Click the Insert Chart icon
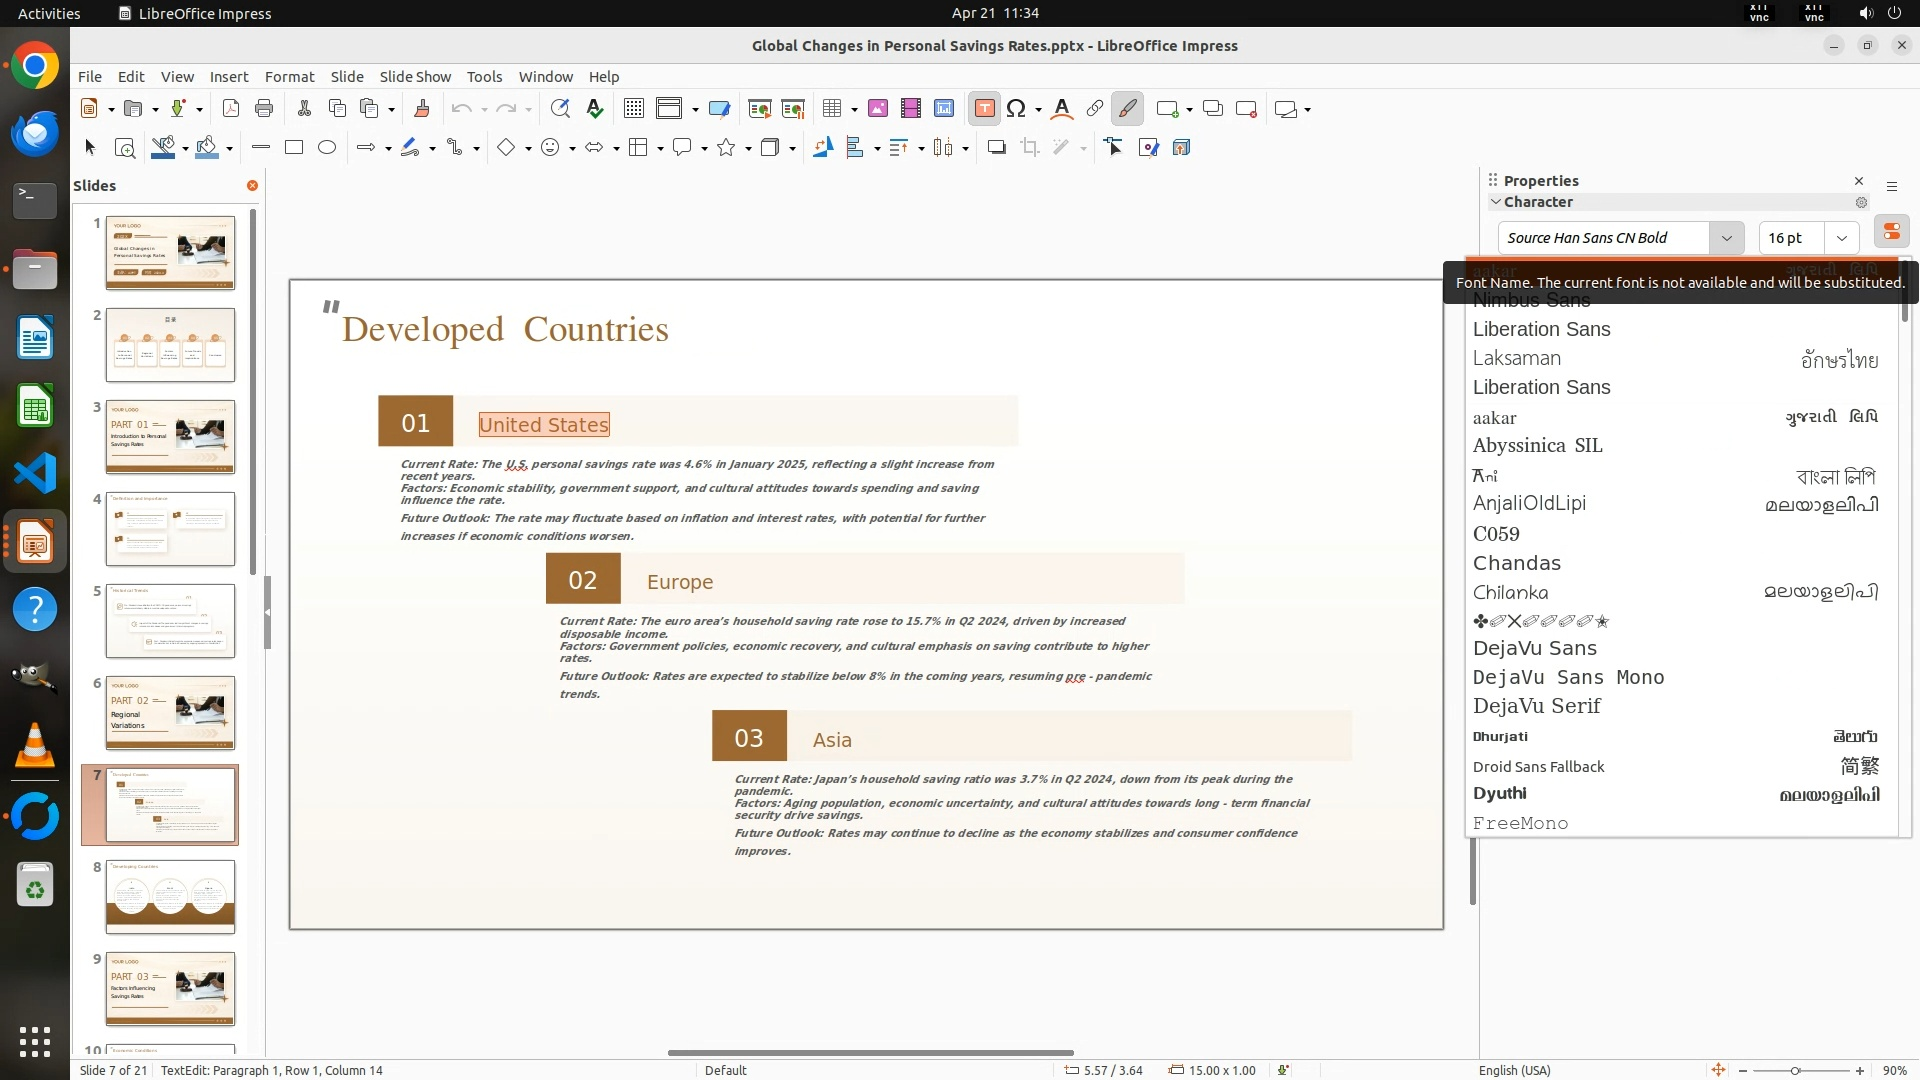The image size is (1920, 1080). point(944,109)
